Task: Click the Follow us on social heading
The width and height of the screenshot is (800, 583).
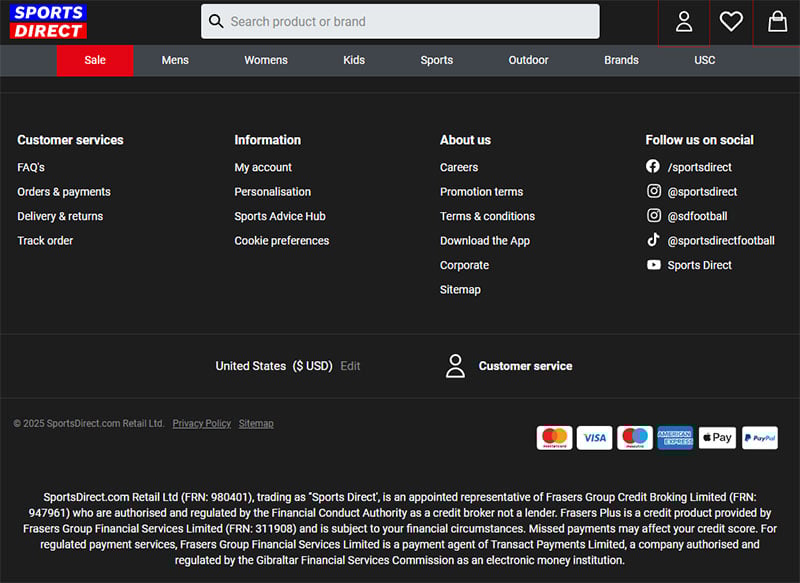Action: [699, 140]
